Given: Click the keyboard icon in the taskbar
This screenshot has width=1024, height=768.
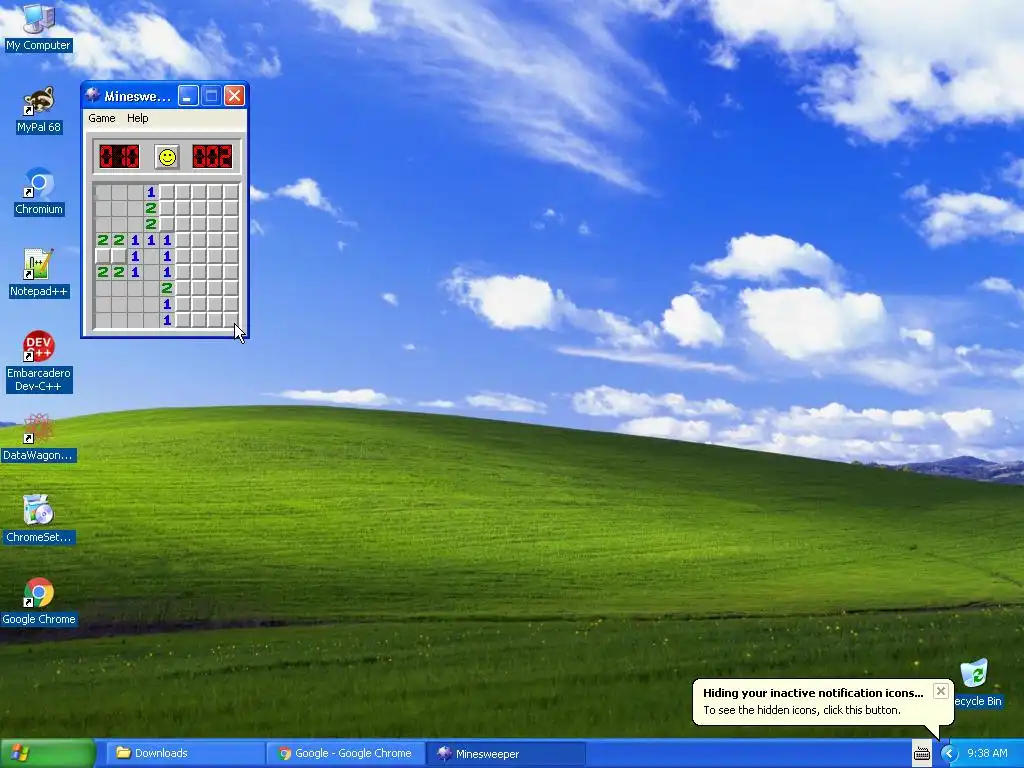Looking at the screenshot, I should [x=921, y=754].
